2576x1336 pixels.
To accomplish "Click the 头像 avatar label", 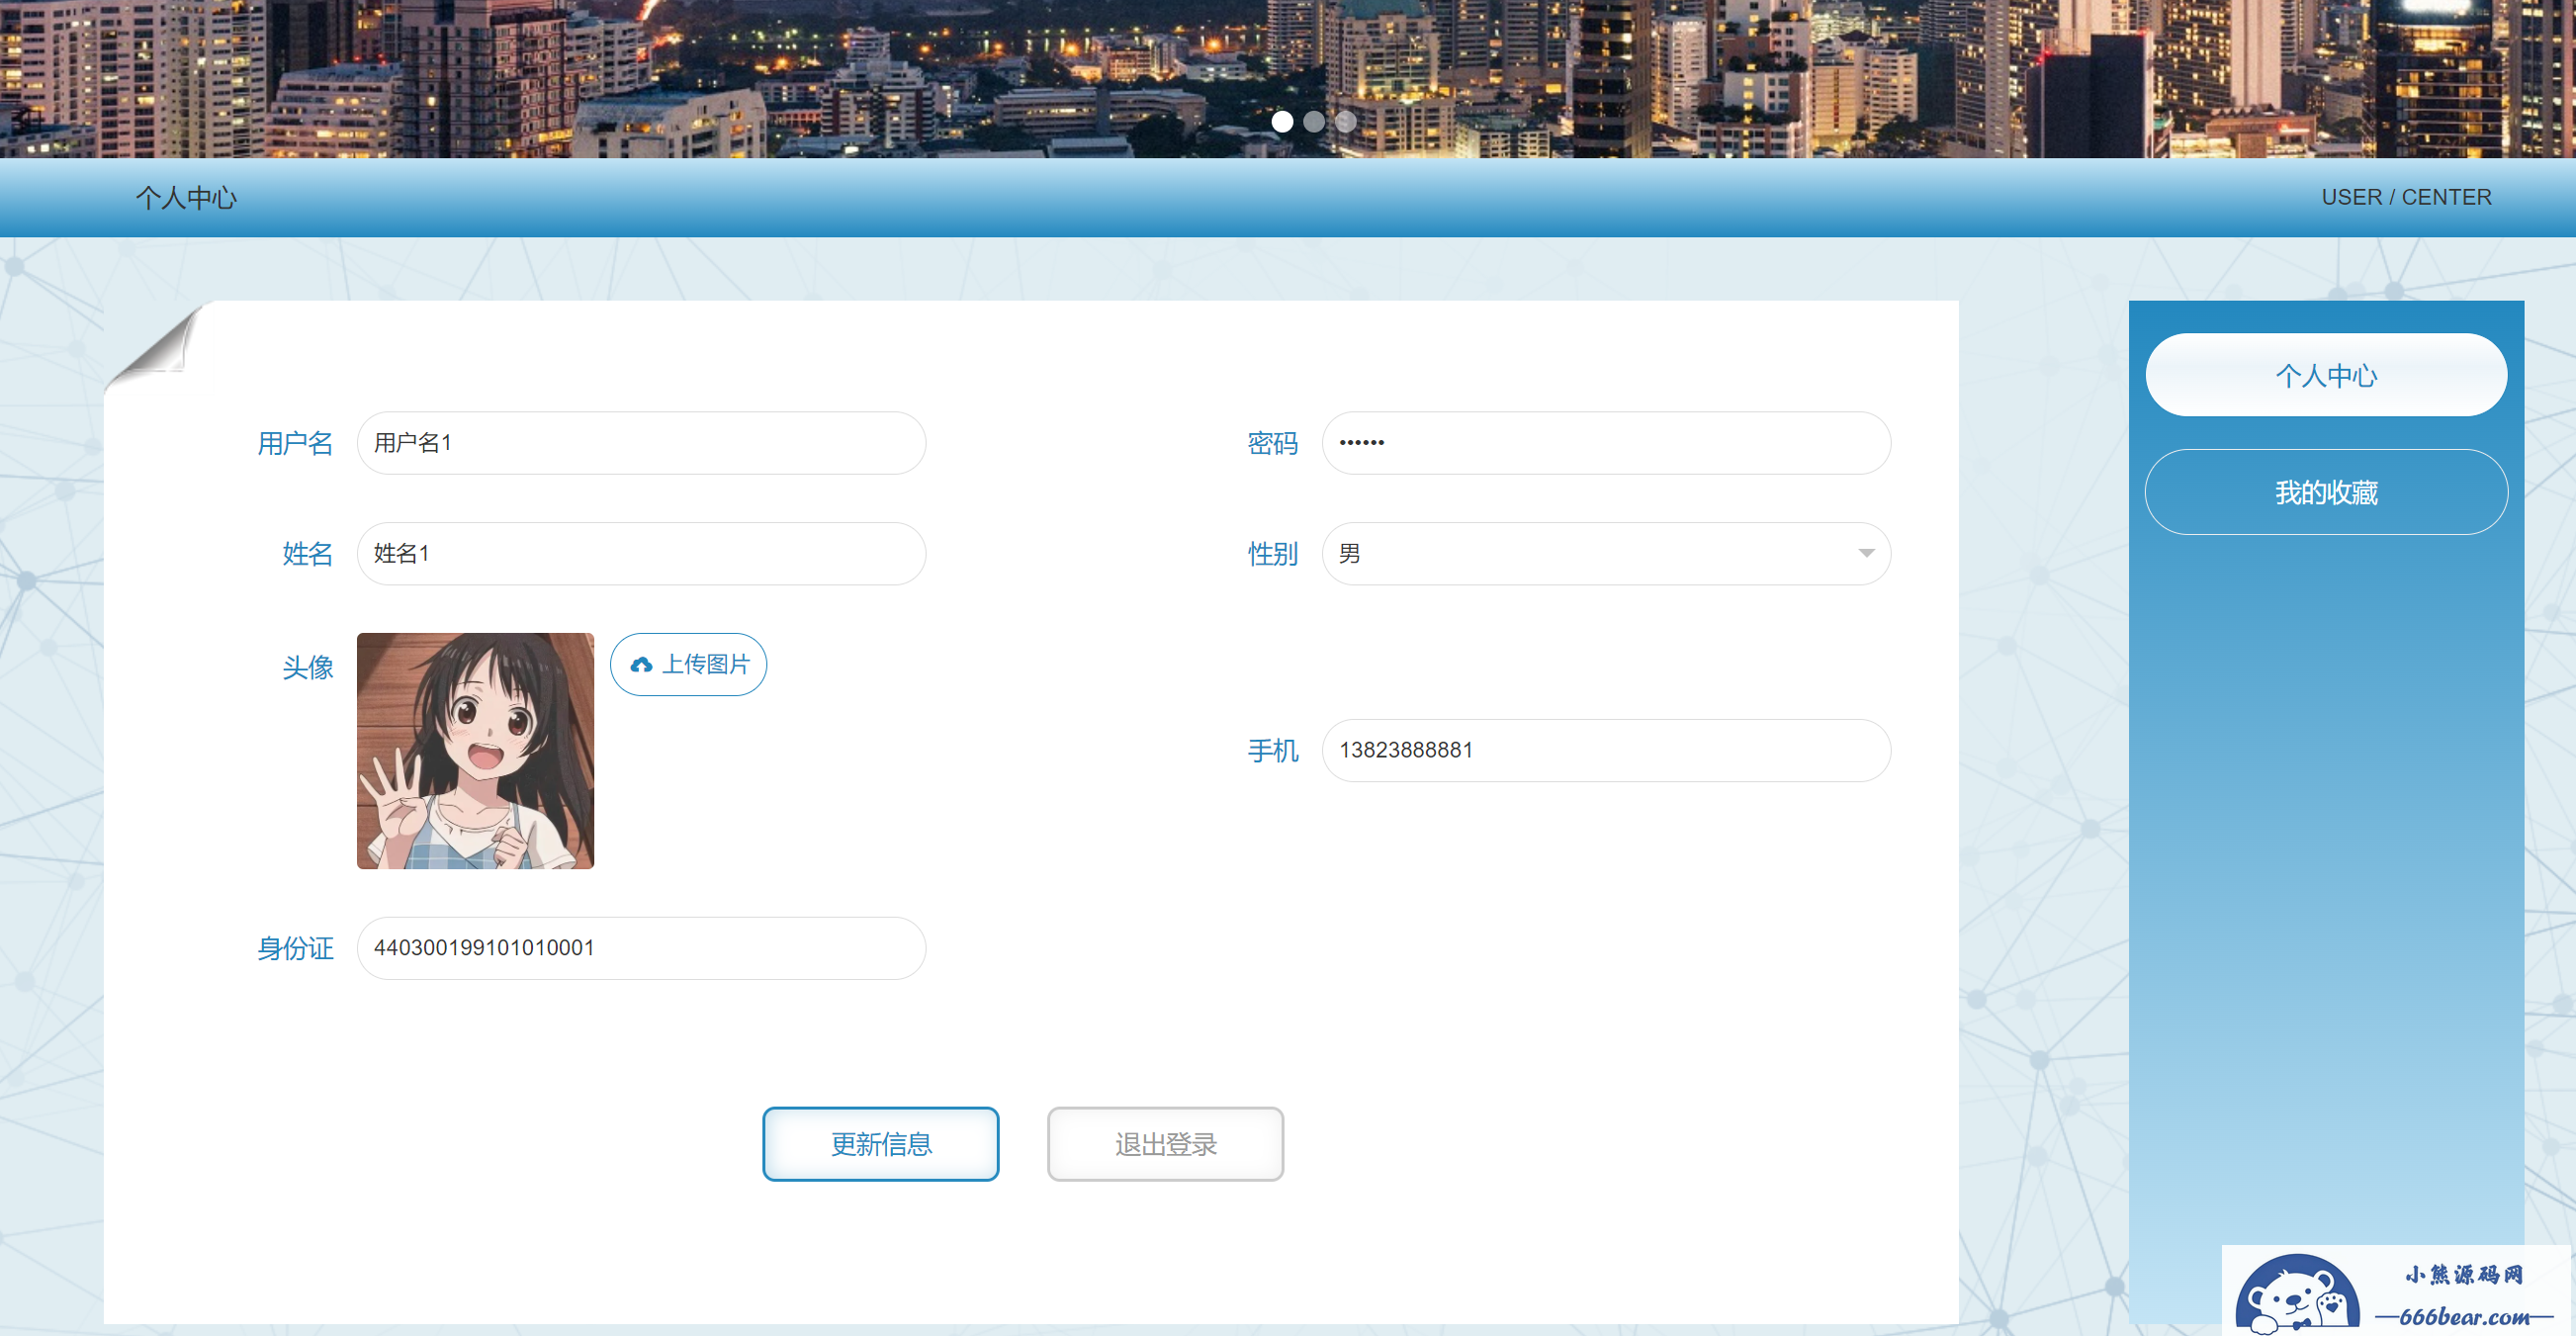I will point(308,667).
